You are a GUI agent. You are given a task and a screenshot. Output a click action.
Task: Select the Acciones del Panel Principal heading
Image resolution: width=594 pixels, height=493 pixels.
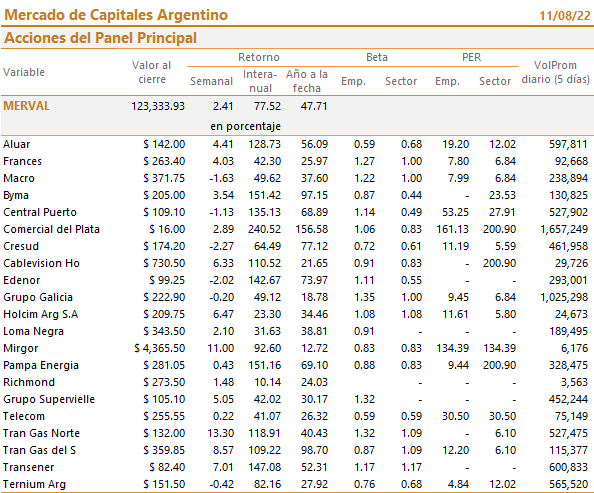point(100,38)
